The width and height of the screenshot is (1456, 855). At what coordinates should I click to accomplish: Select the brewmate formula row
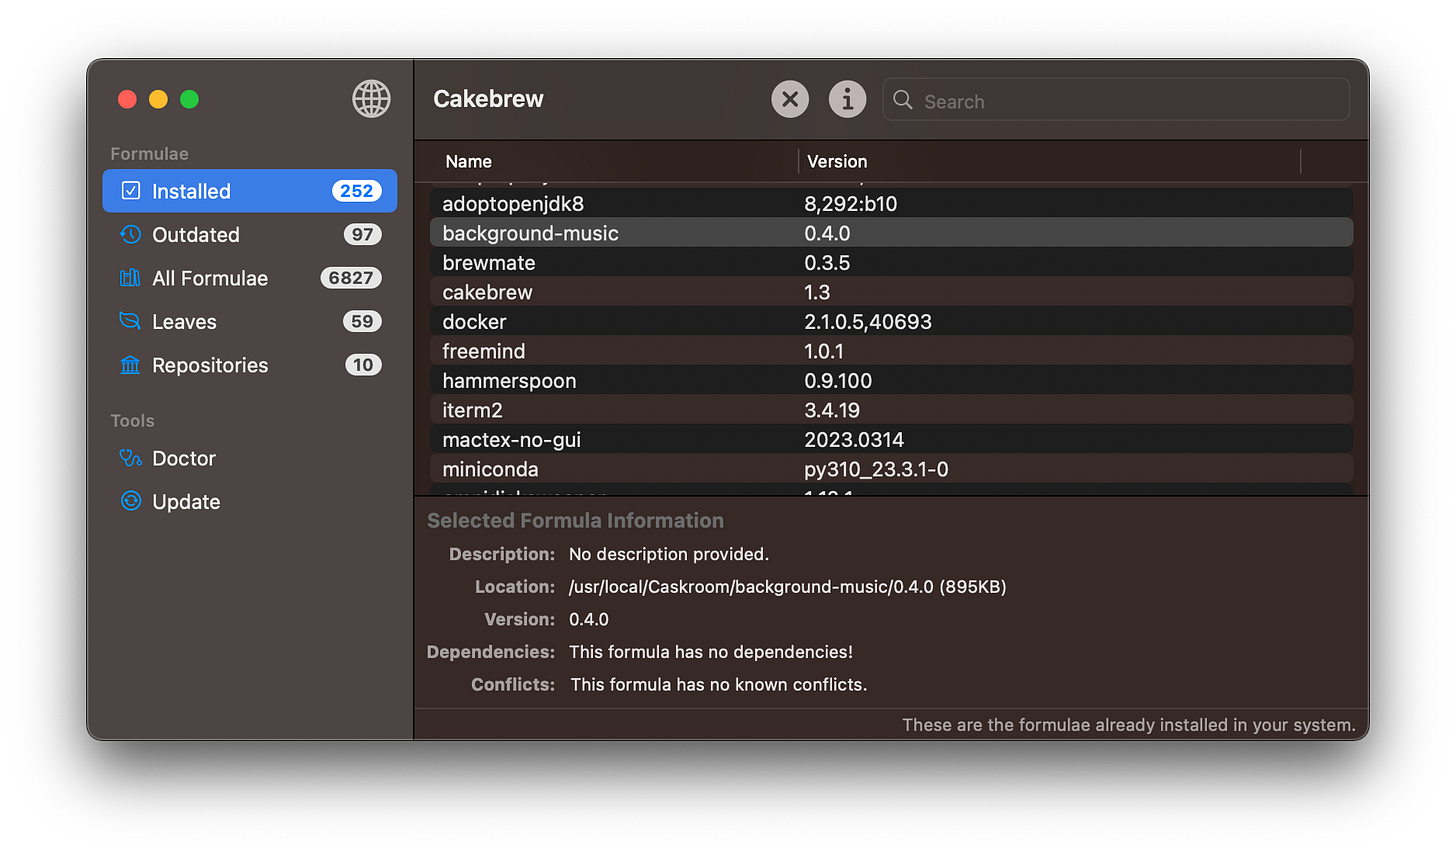pos(892,262)
